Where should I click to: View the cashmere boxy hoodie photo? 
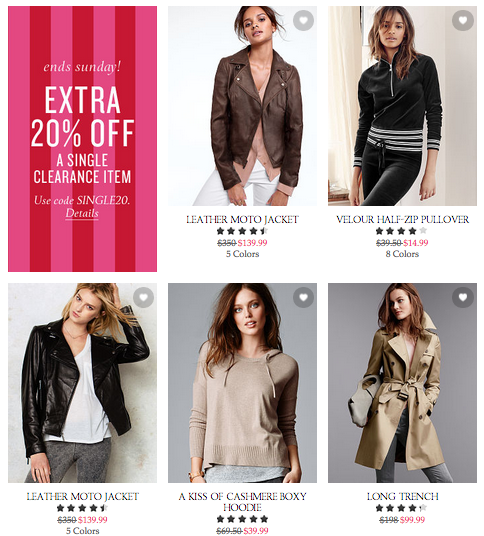coord(242,383)
